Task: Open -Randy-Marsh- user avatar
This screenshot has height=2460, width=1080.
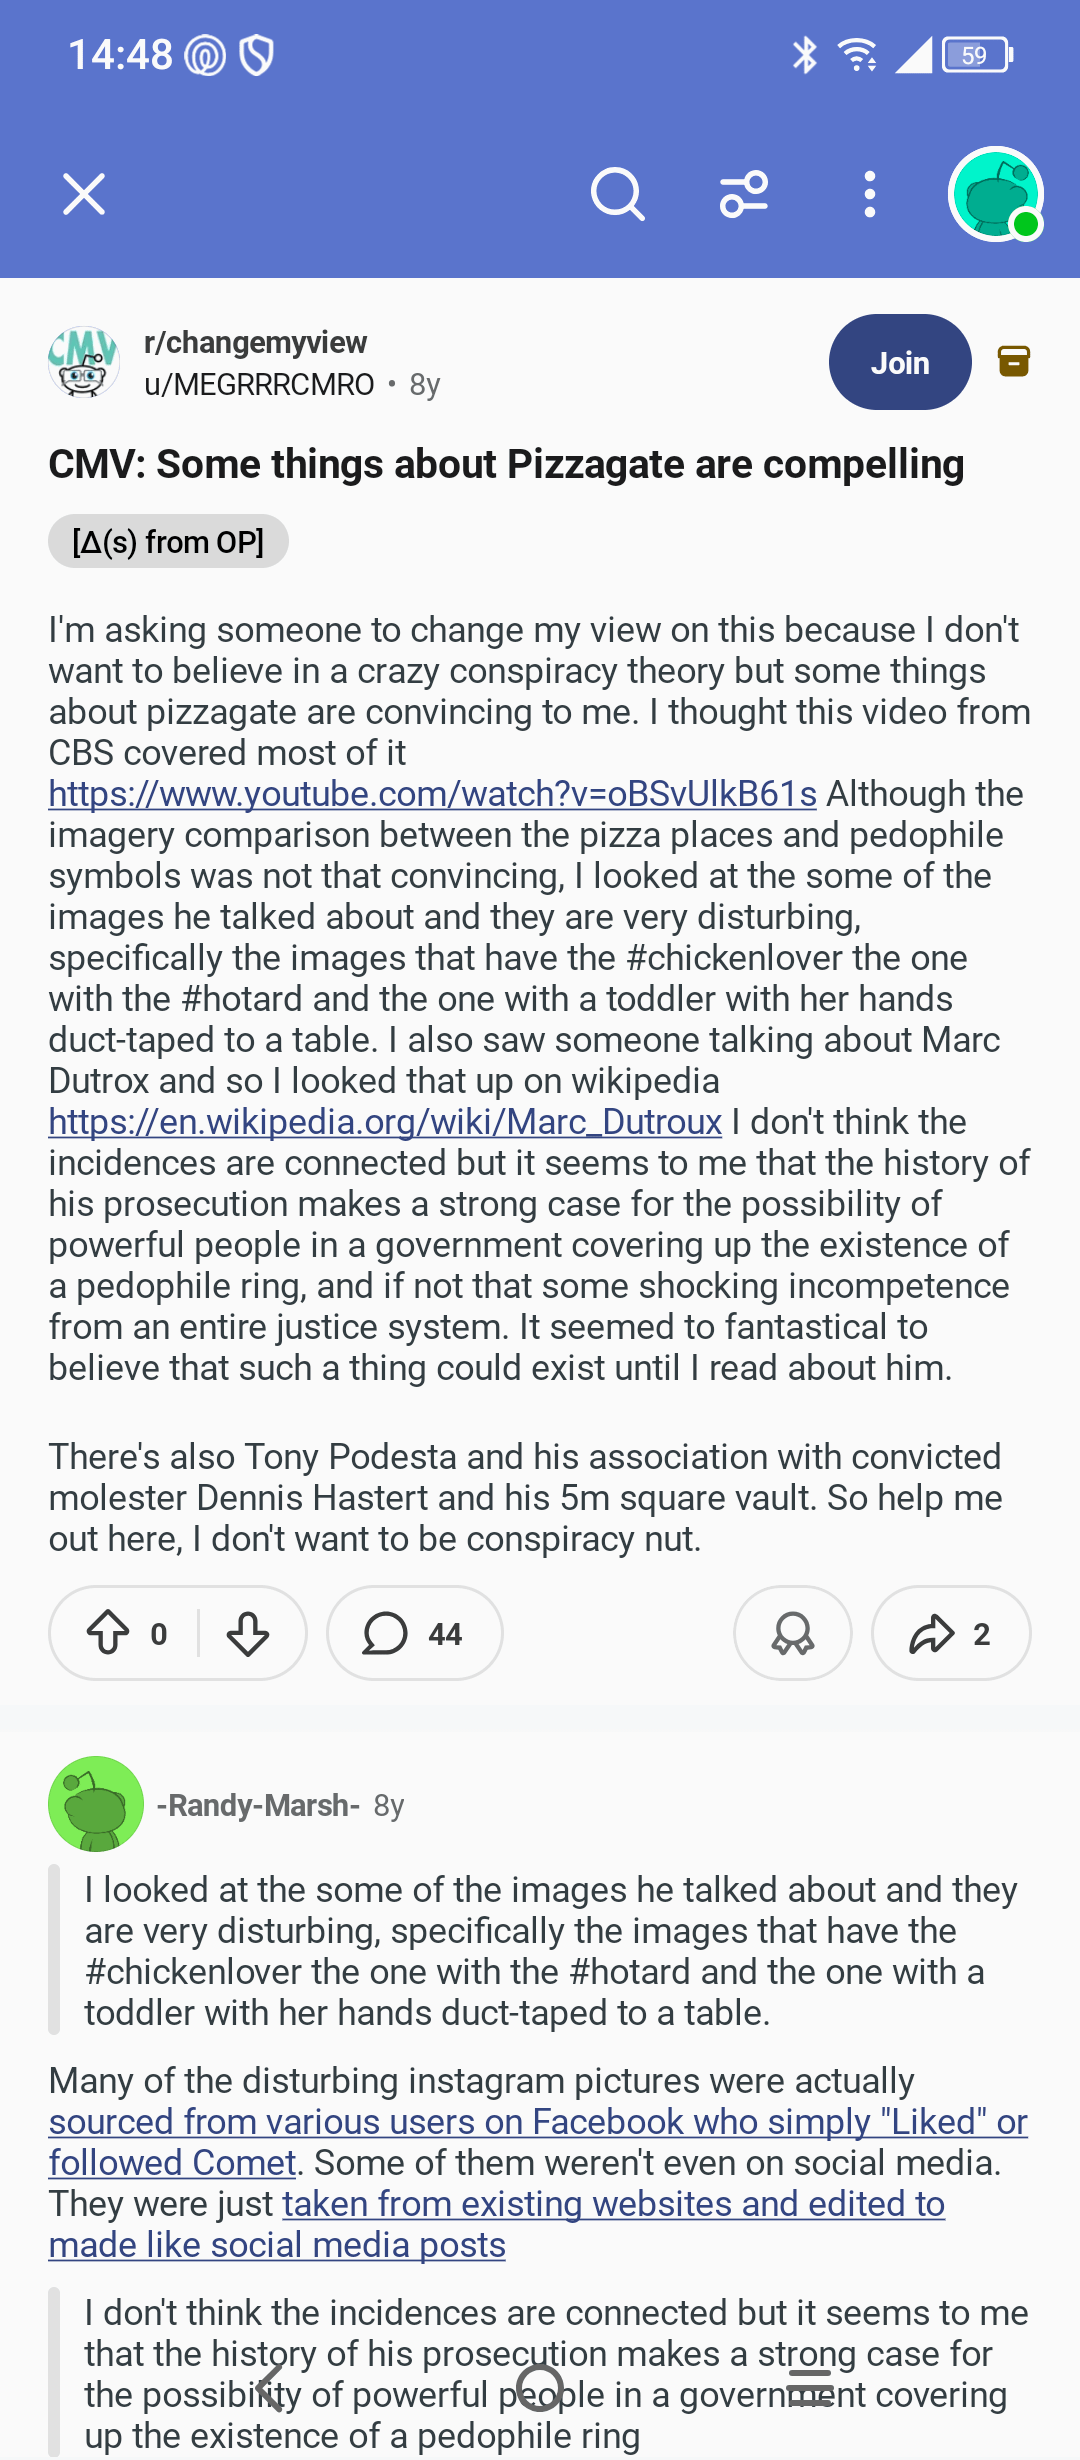Action: pos(96,1804)
